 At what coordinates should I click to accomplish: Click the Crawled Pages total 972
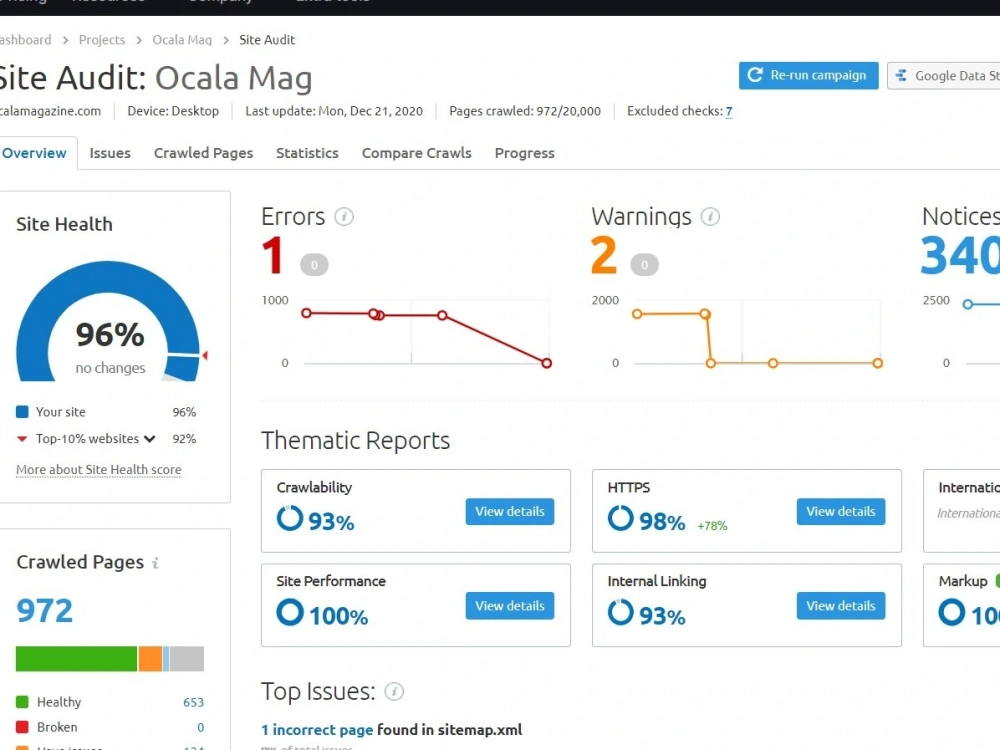45,611
